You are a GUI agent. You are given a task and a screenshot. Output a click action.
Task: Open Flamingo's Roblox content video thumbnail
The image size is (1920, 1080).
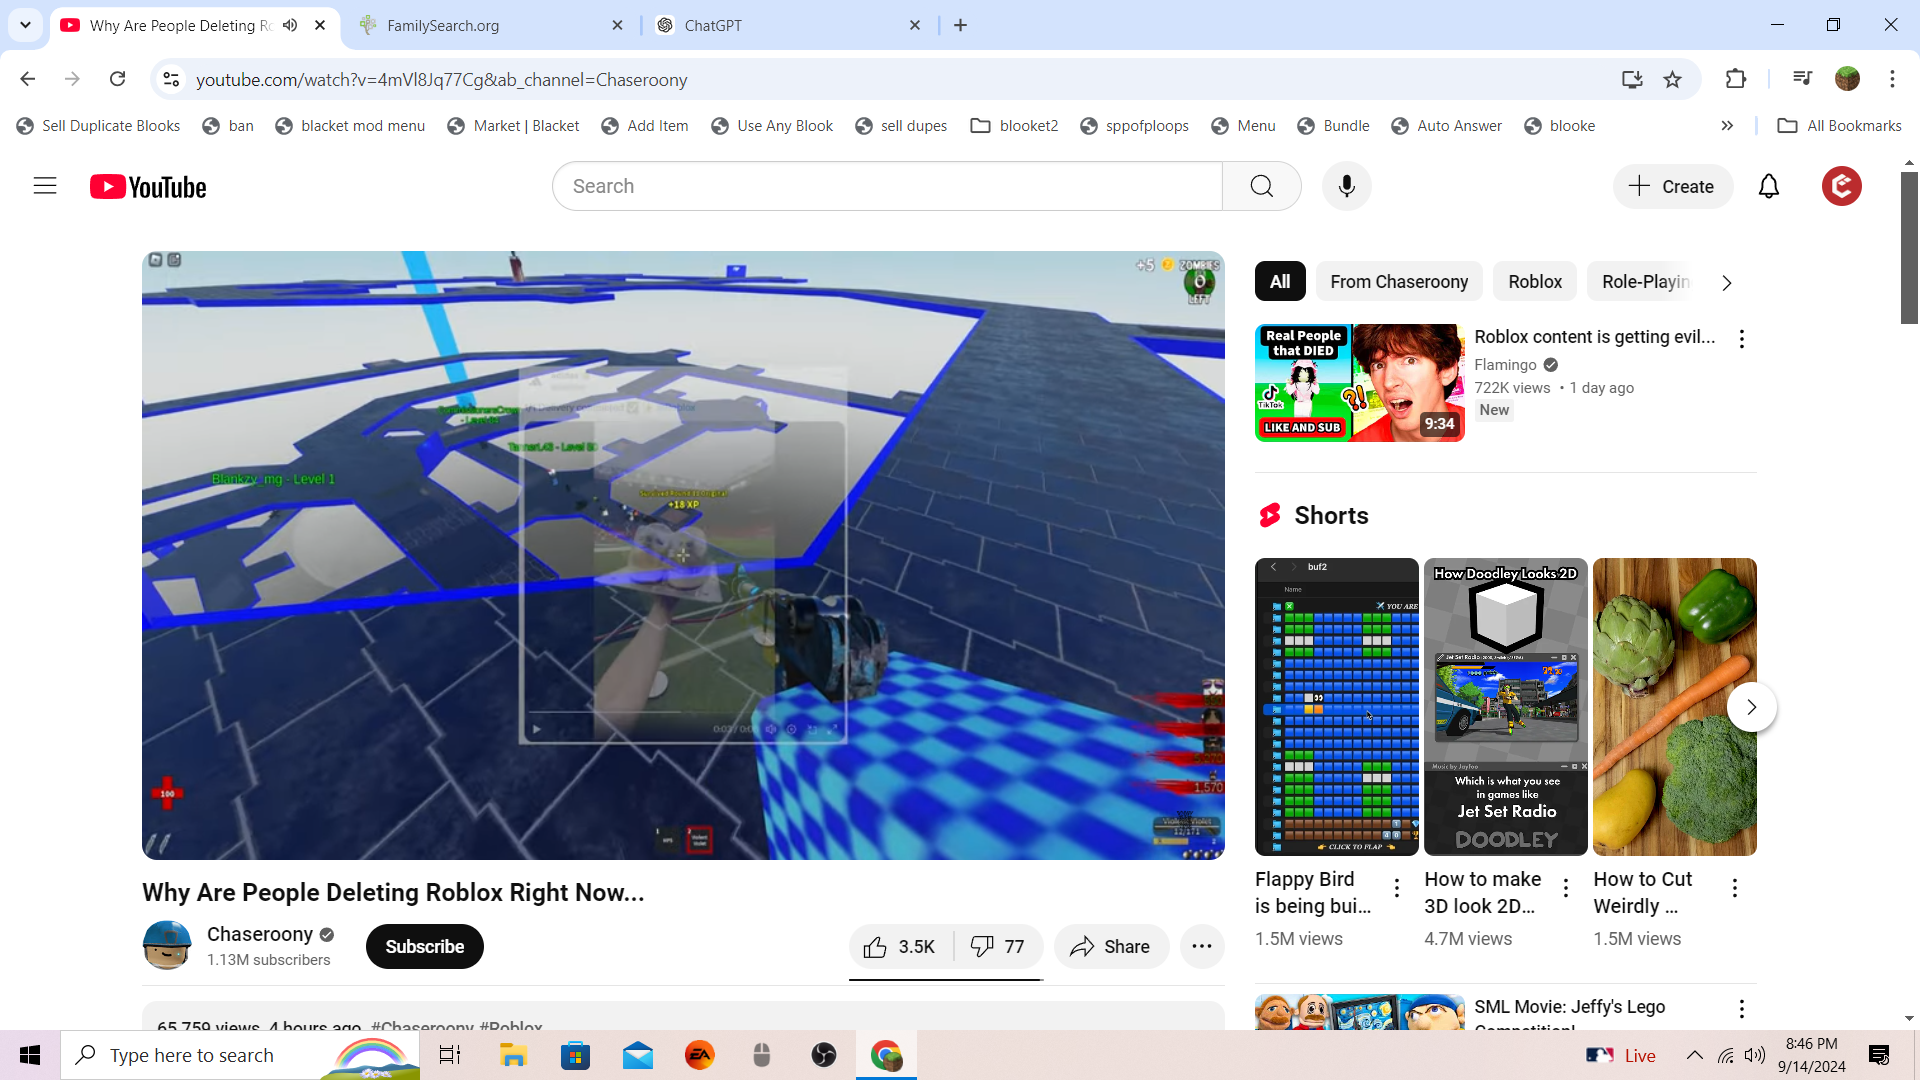click(x=1359, y=383)
